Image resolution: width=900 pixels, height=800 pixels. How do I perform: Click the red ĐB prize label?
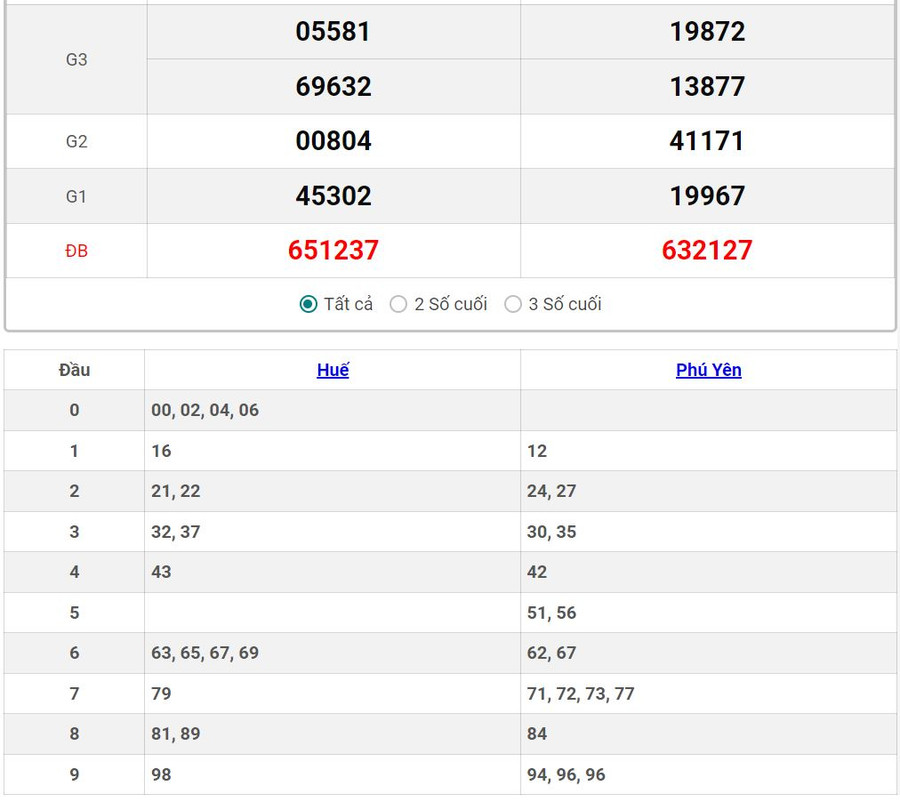[77, 251]
